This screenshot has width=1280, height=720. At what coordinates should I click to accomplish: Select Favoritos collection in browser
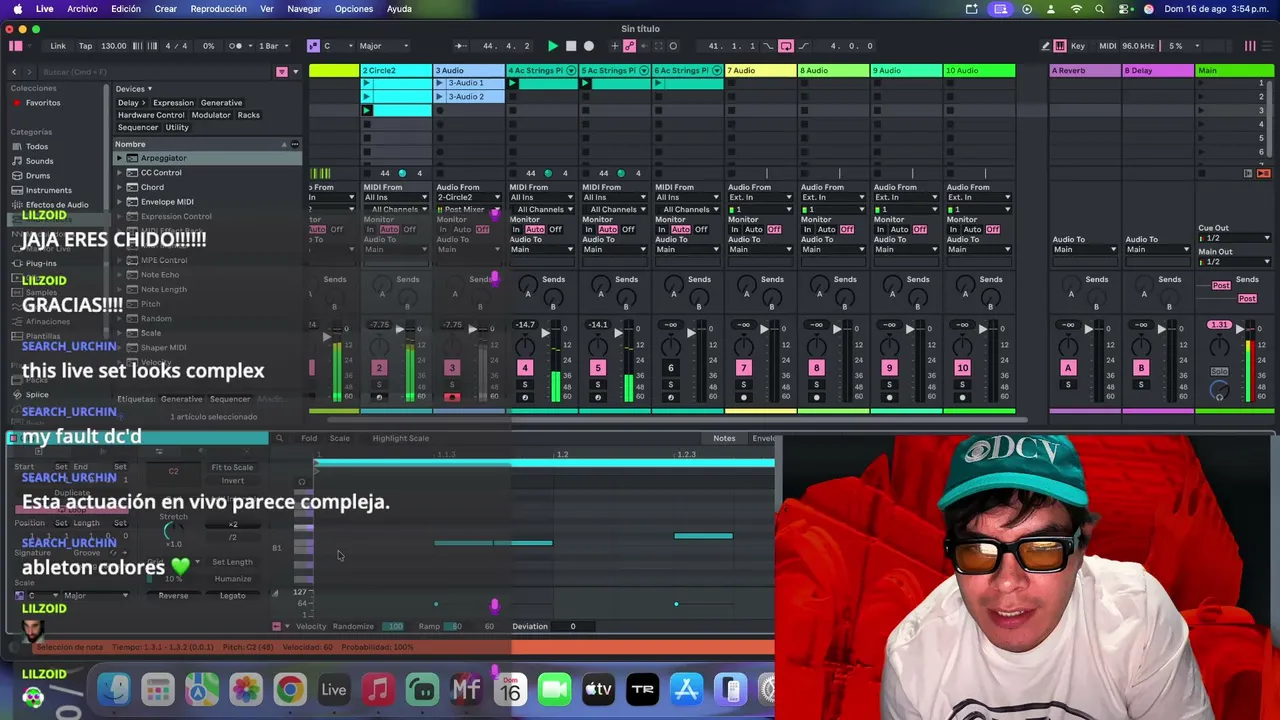[x=42, y=103]
